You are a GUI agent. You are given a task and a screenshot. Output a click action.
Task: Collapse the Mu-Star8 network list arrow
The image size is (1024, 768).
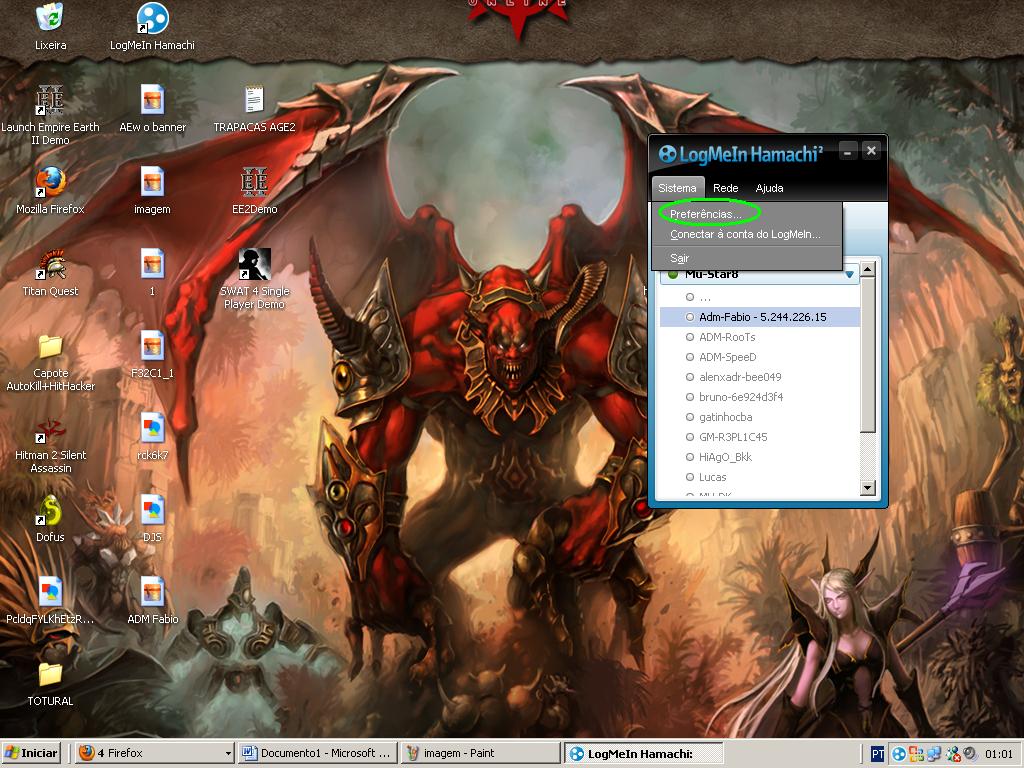(850, 275)
